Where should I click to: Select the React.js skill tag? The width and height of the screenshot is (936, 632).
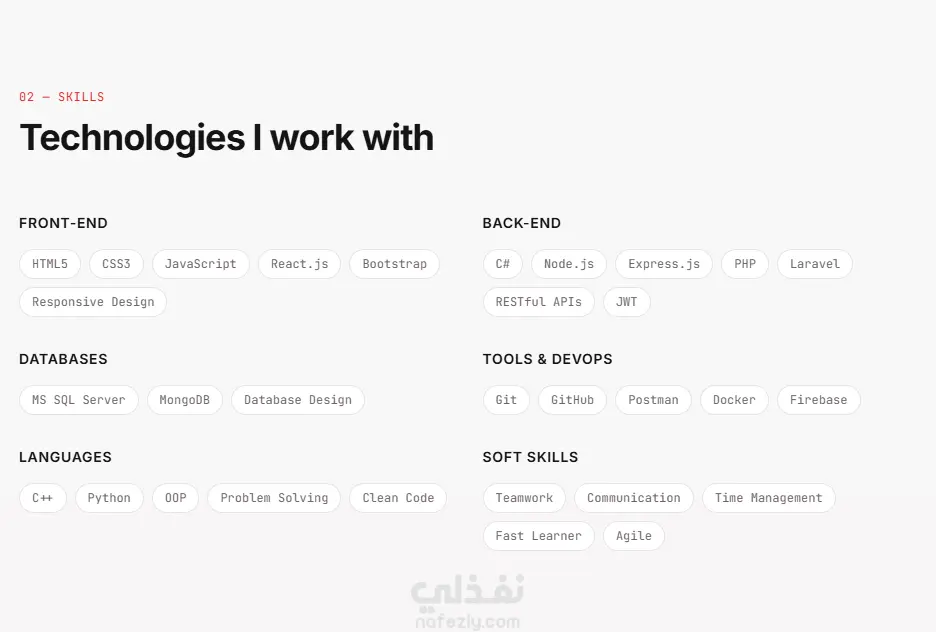coord(299,264)
